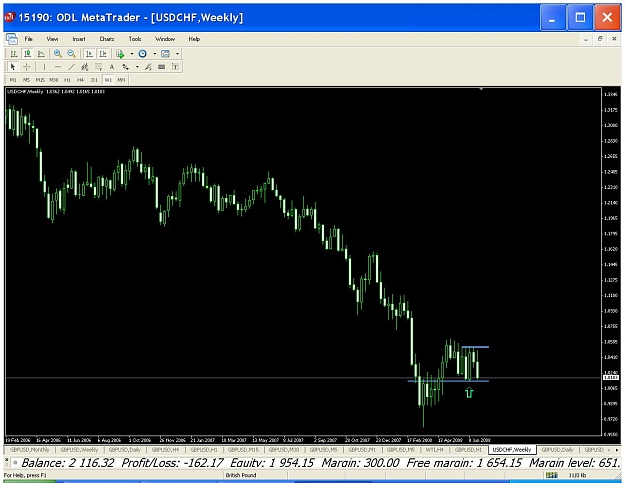Expand the Indicators dropdown arrow

click(x=132, y=54)
